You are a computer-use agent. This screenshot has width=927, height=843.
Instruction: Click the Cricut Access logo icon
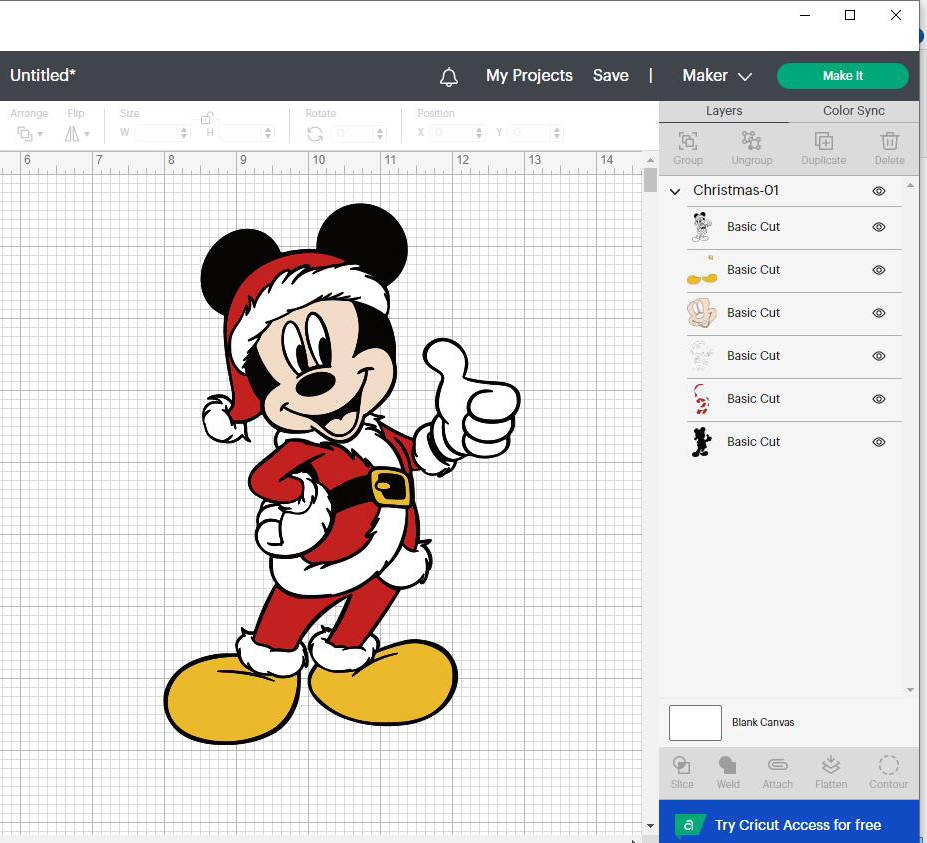[689, 825]
